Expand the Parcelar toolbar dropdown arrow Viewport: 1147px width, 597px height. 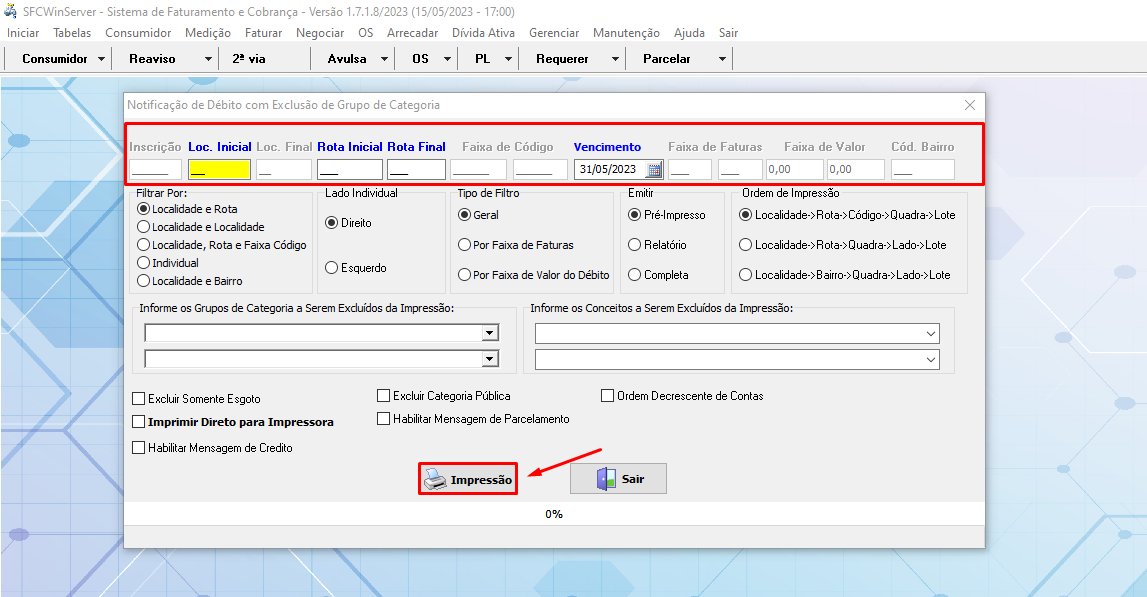722,59
